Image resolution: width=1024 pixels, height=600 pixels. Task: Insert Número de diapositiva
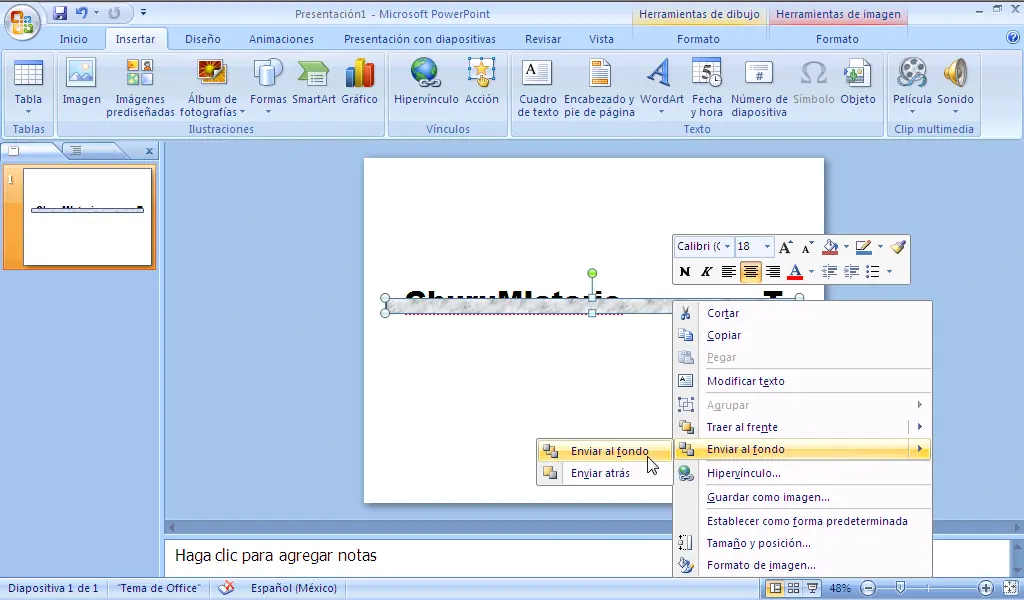[x=759, y=88]
